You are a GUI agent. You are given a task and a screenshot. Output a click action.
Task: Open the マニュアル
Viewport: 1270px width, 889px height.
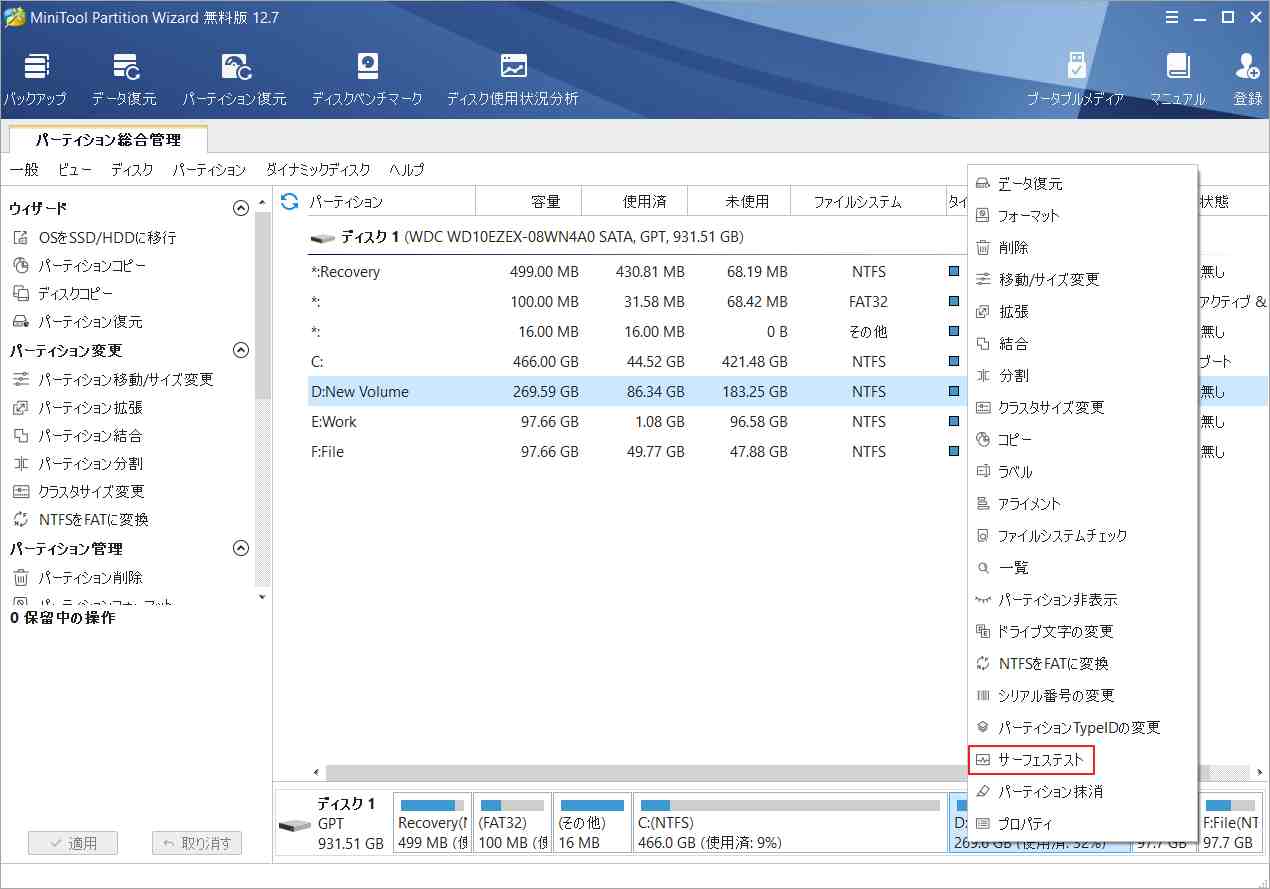click(1178, 75)
